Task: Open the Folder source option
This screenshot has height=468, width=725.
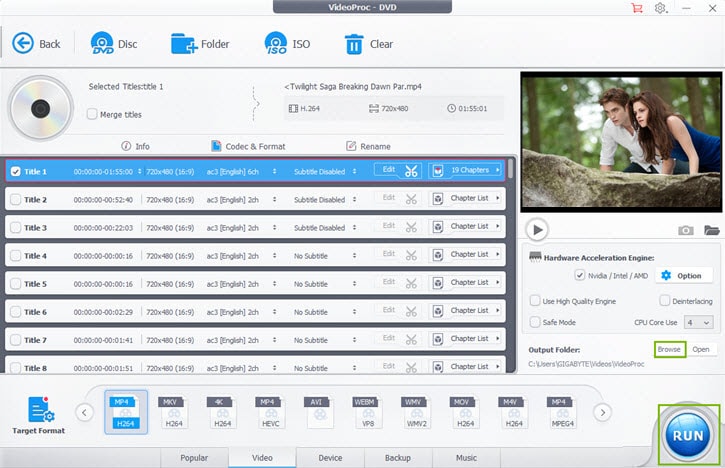Action: point(185,44)
